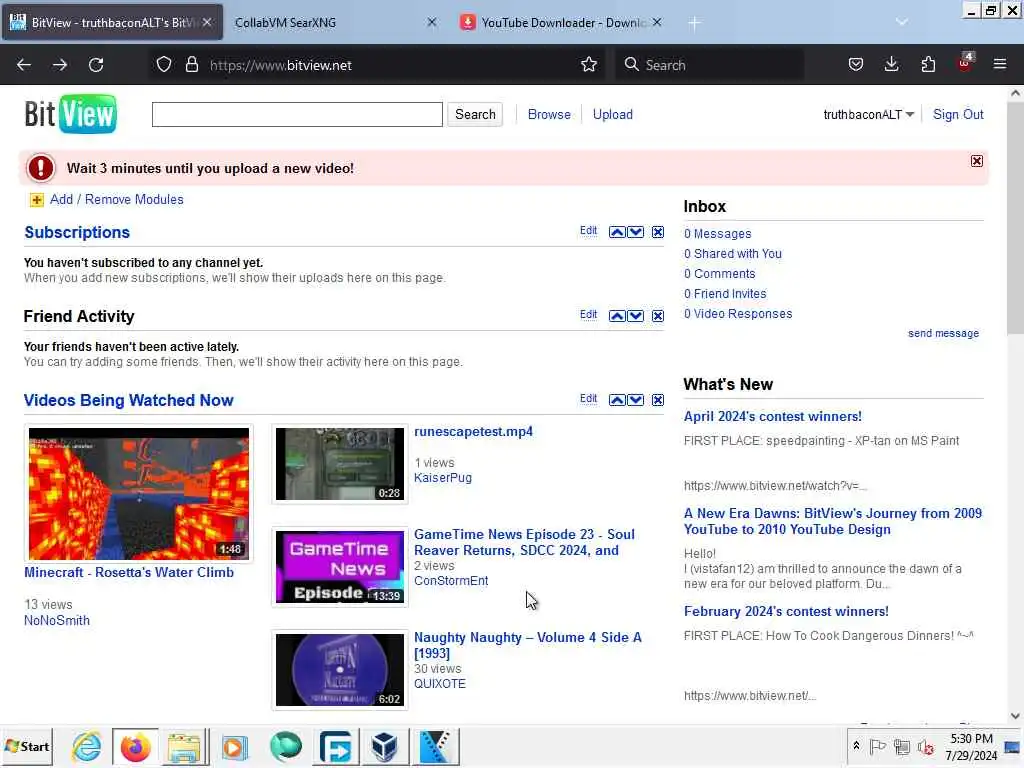Remove the Videos Being Watched Now module
1024x768 pixels.
click(658, 400)
